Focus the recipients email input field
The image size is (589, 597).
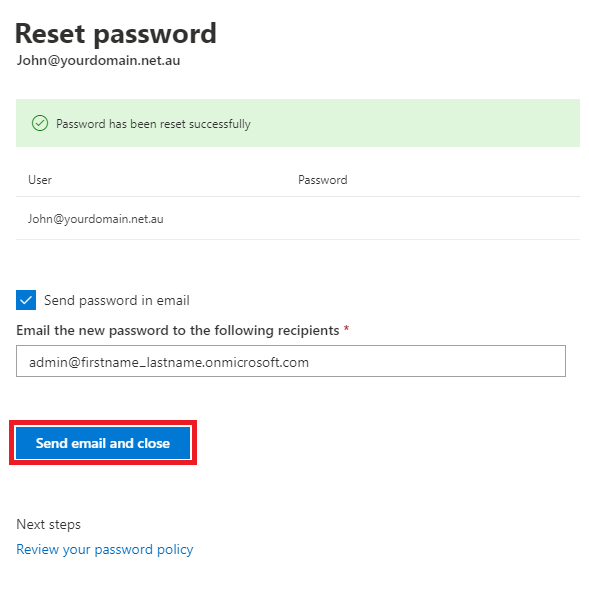291,361
